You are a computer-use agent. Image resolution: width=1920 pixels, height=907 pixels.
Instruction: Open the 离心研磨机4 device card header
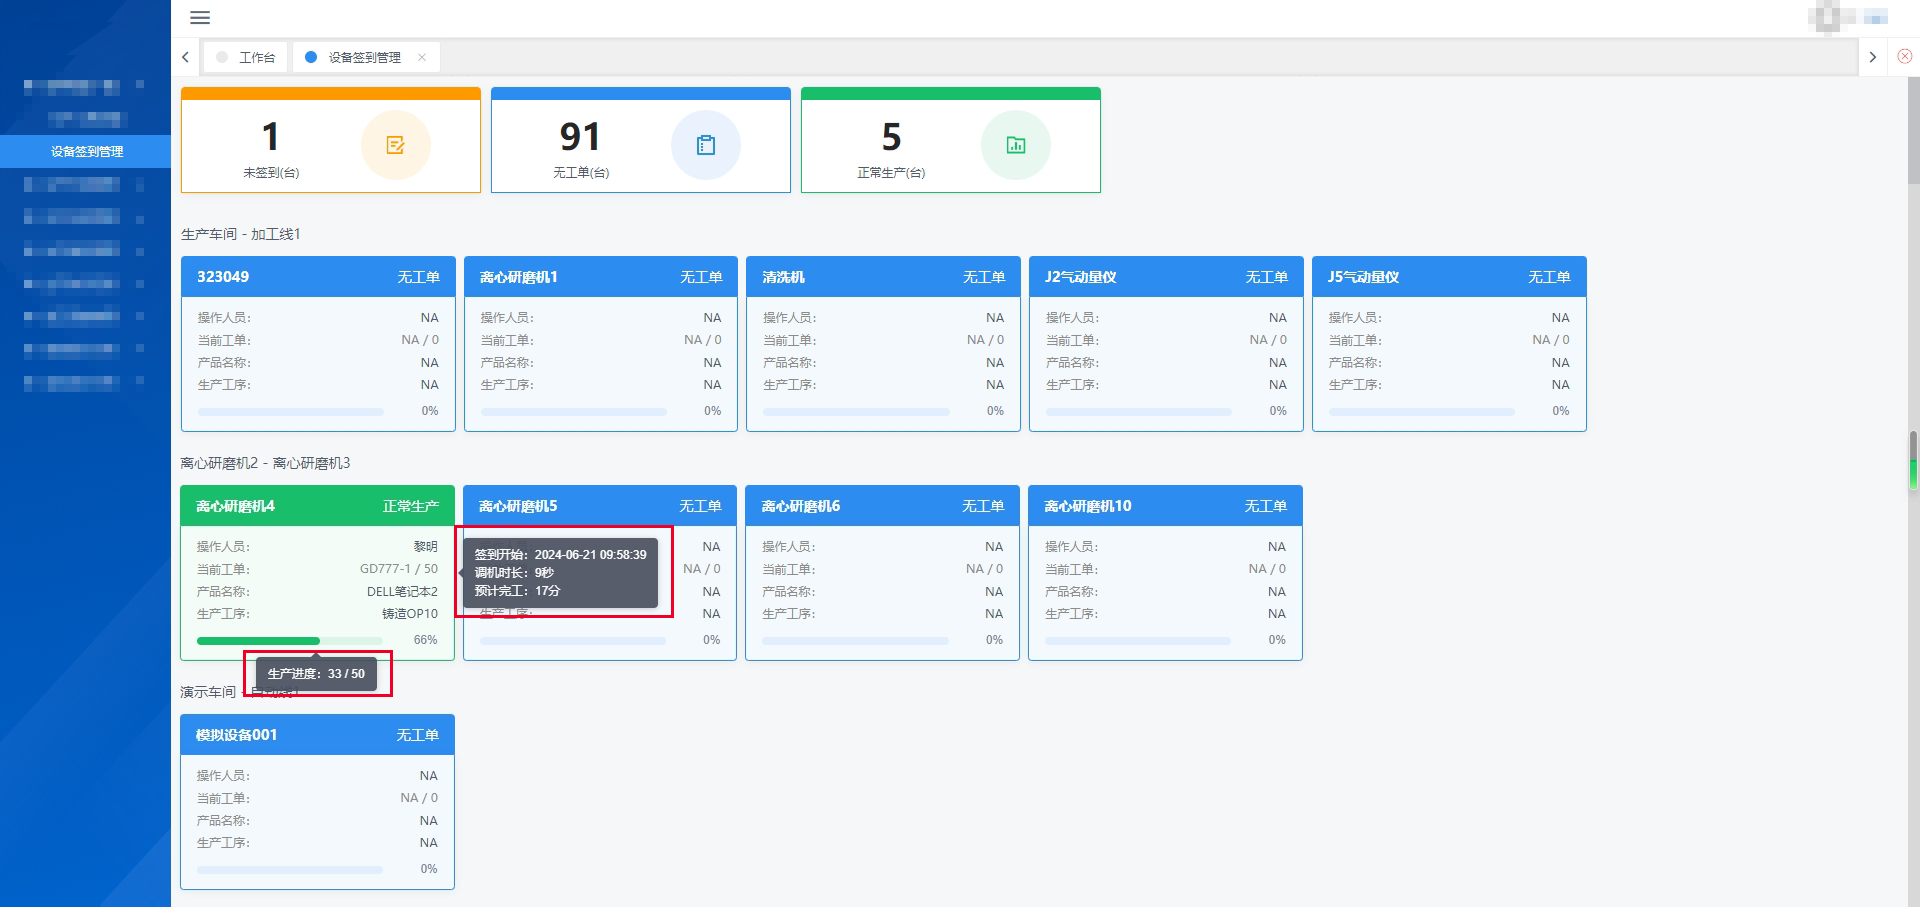click(x=317, y=506)
